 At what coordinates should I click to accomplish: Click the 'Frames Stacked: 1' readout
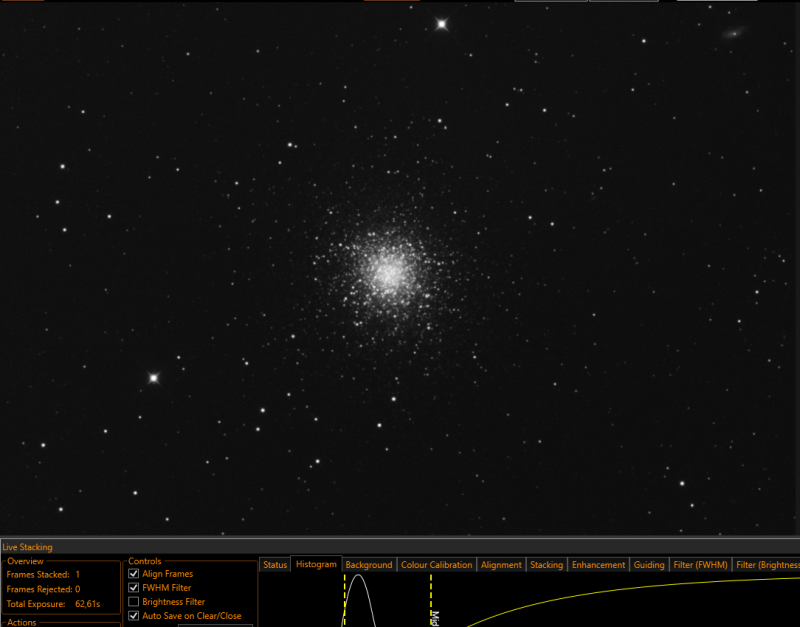(43, 574)
